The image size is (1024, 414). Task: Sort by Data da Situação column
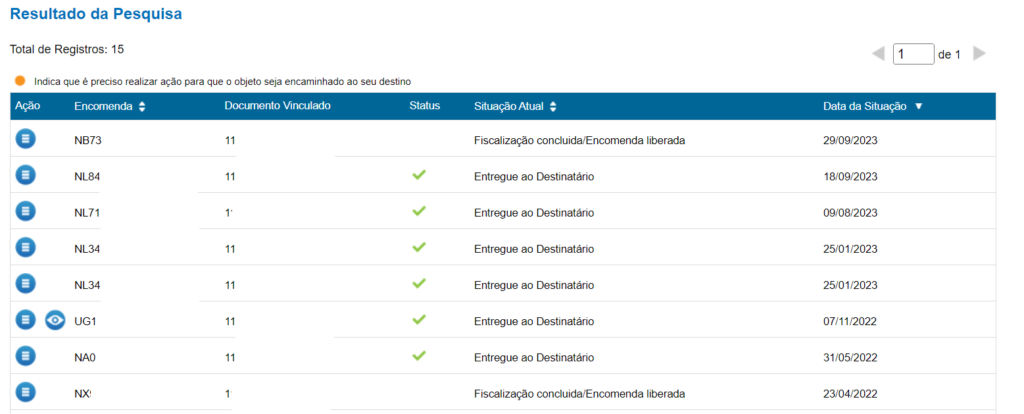(918, 106)
